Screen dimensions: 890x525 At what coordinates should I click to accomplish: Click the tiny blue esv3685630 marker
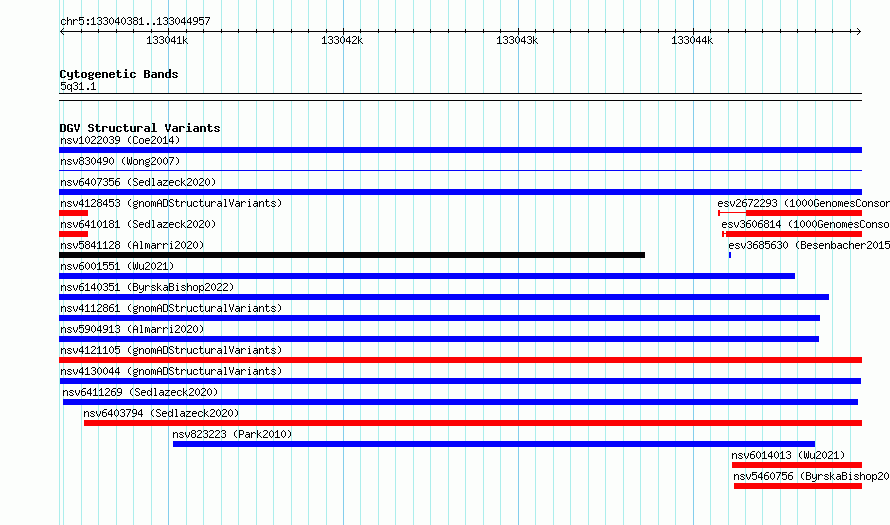(730, 255)
